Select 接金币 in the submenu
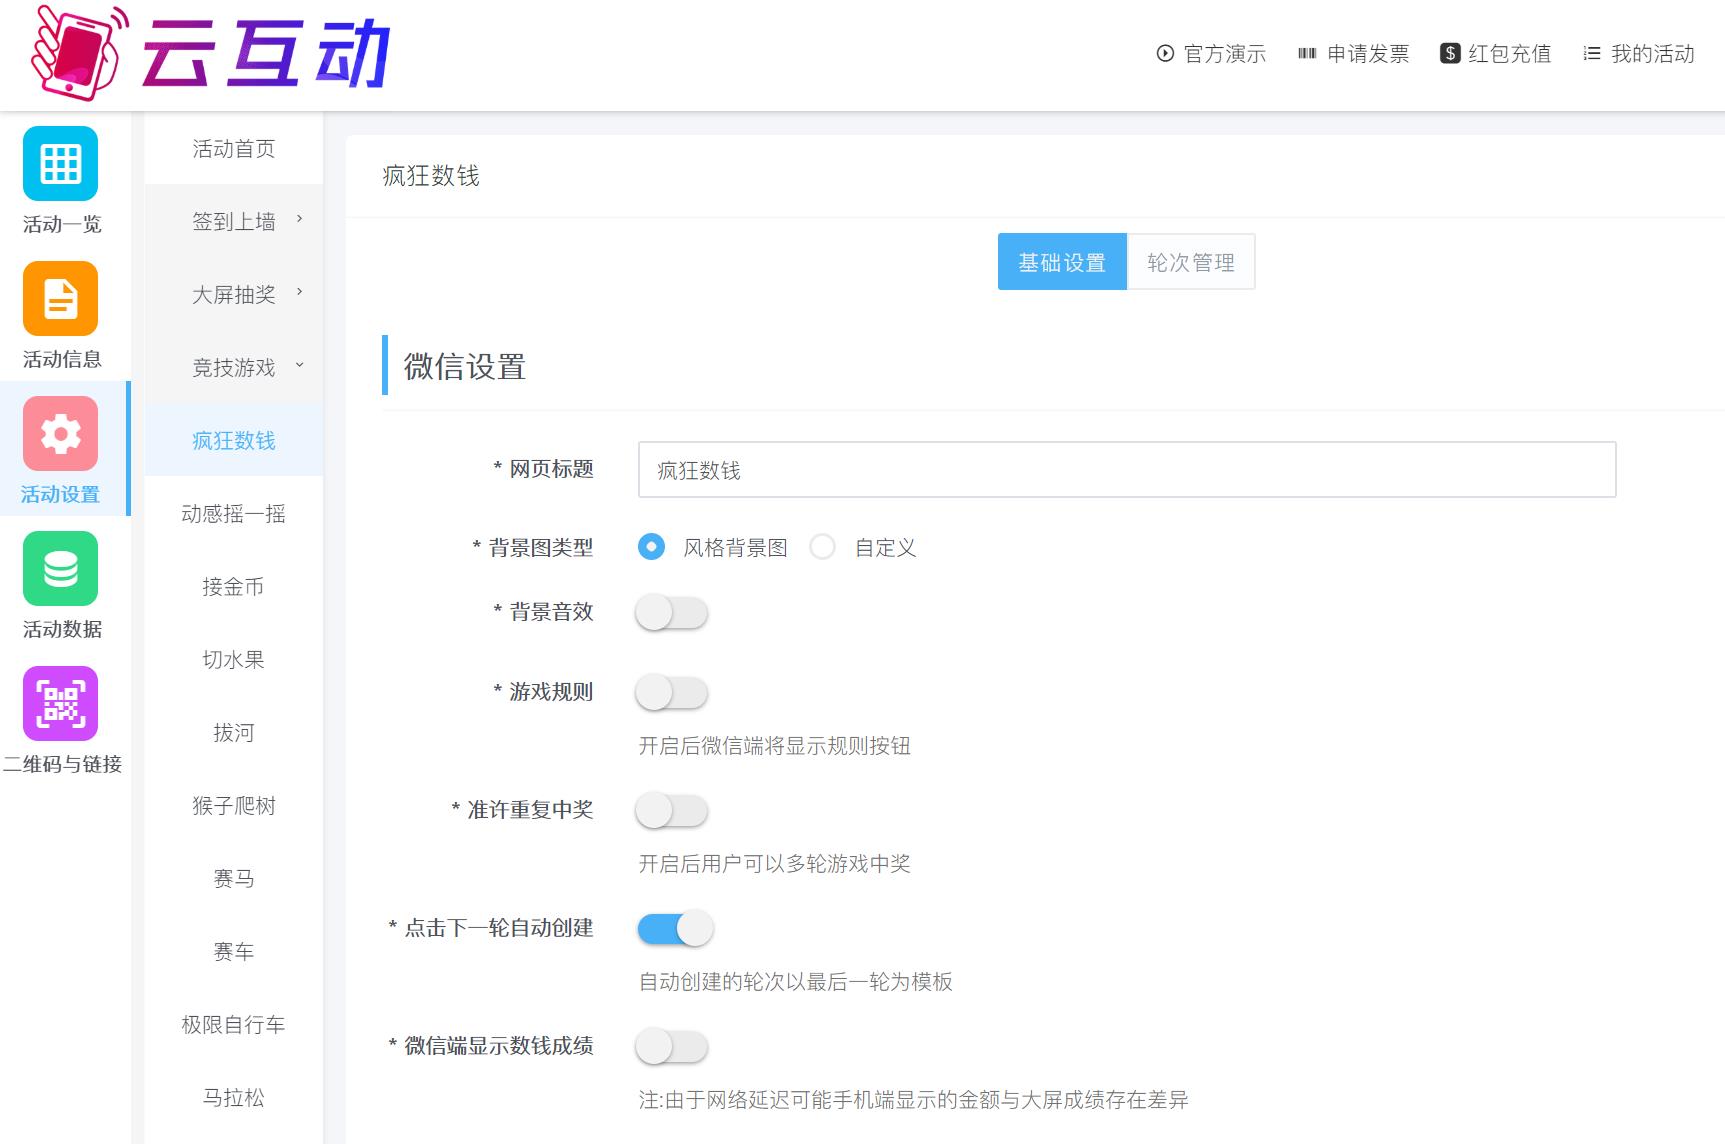The width and height of the screenshot is (1725, 1144). point(234,587)
